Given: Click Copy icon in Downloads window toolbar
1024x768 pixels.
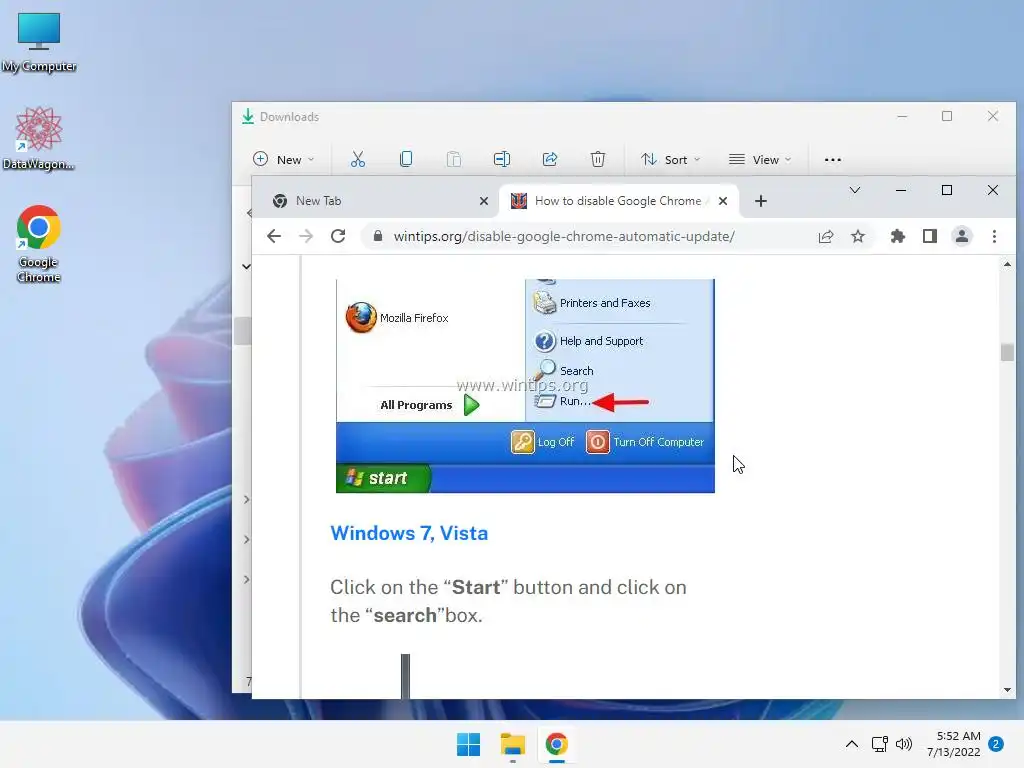Looking at the screenshot, I should pyautogui.click(x=406, y=159).
